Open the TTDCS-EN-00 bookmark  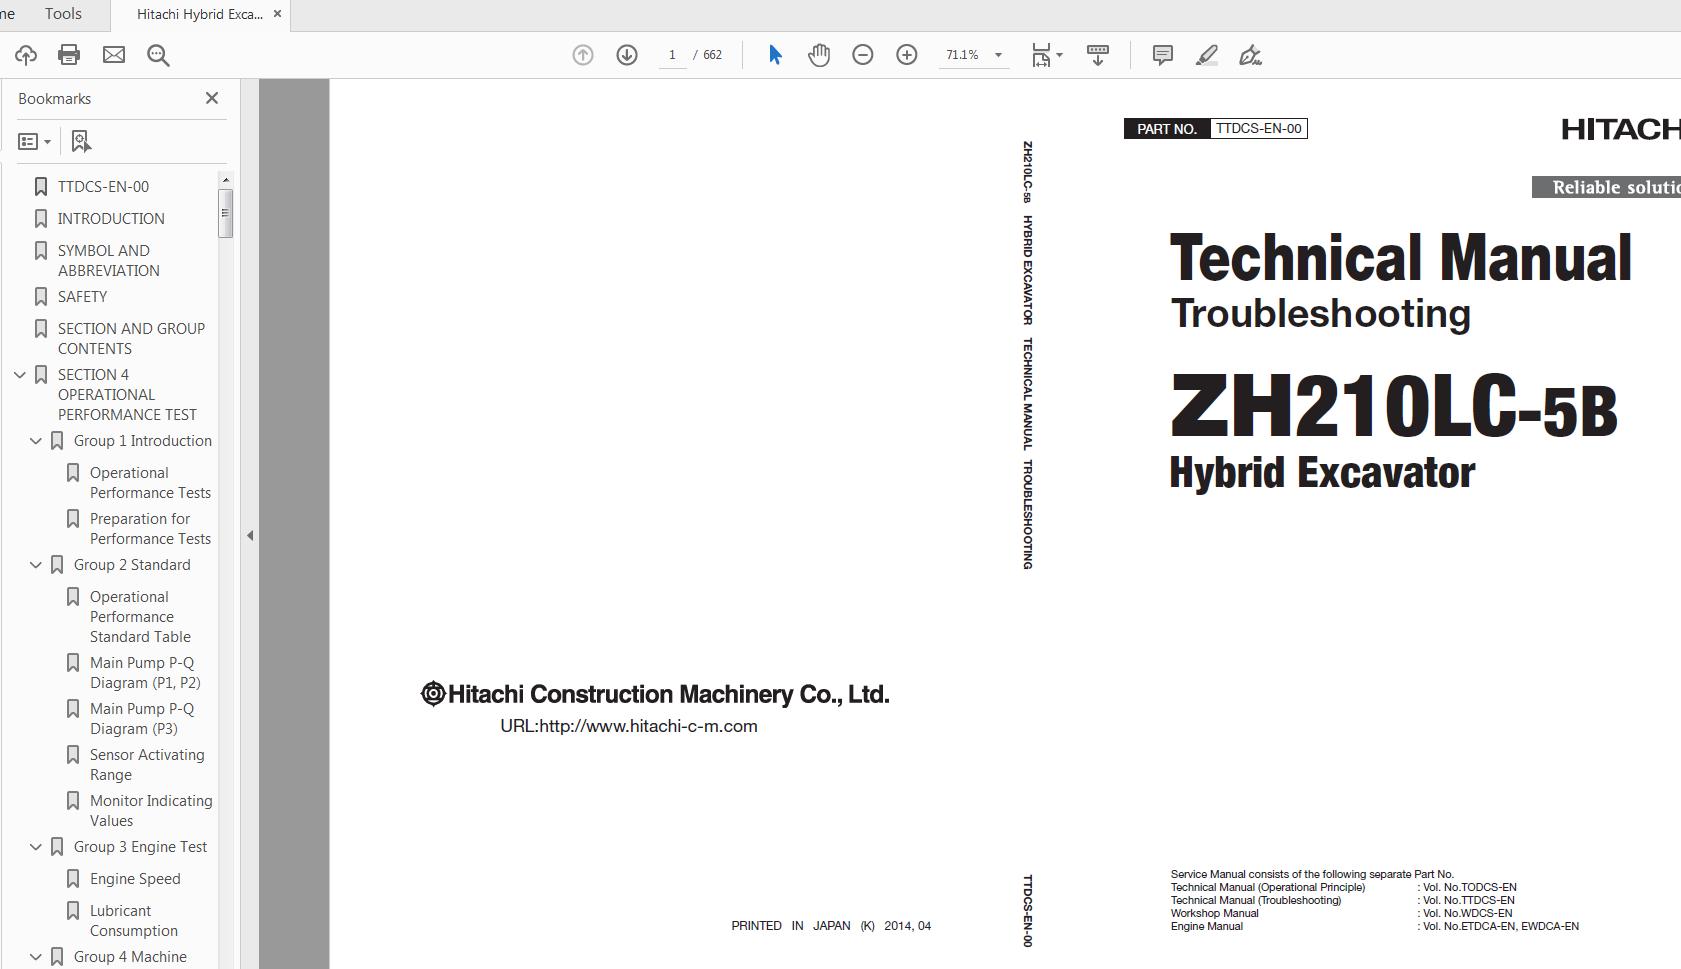click(x=103, y=187)
